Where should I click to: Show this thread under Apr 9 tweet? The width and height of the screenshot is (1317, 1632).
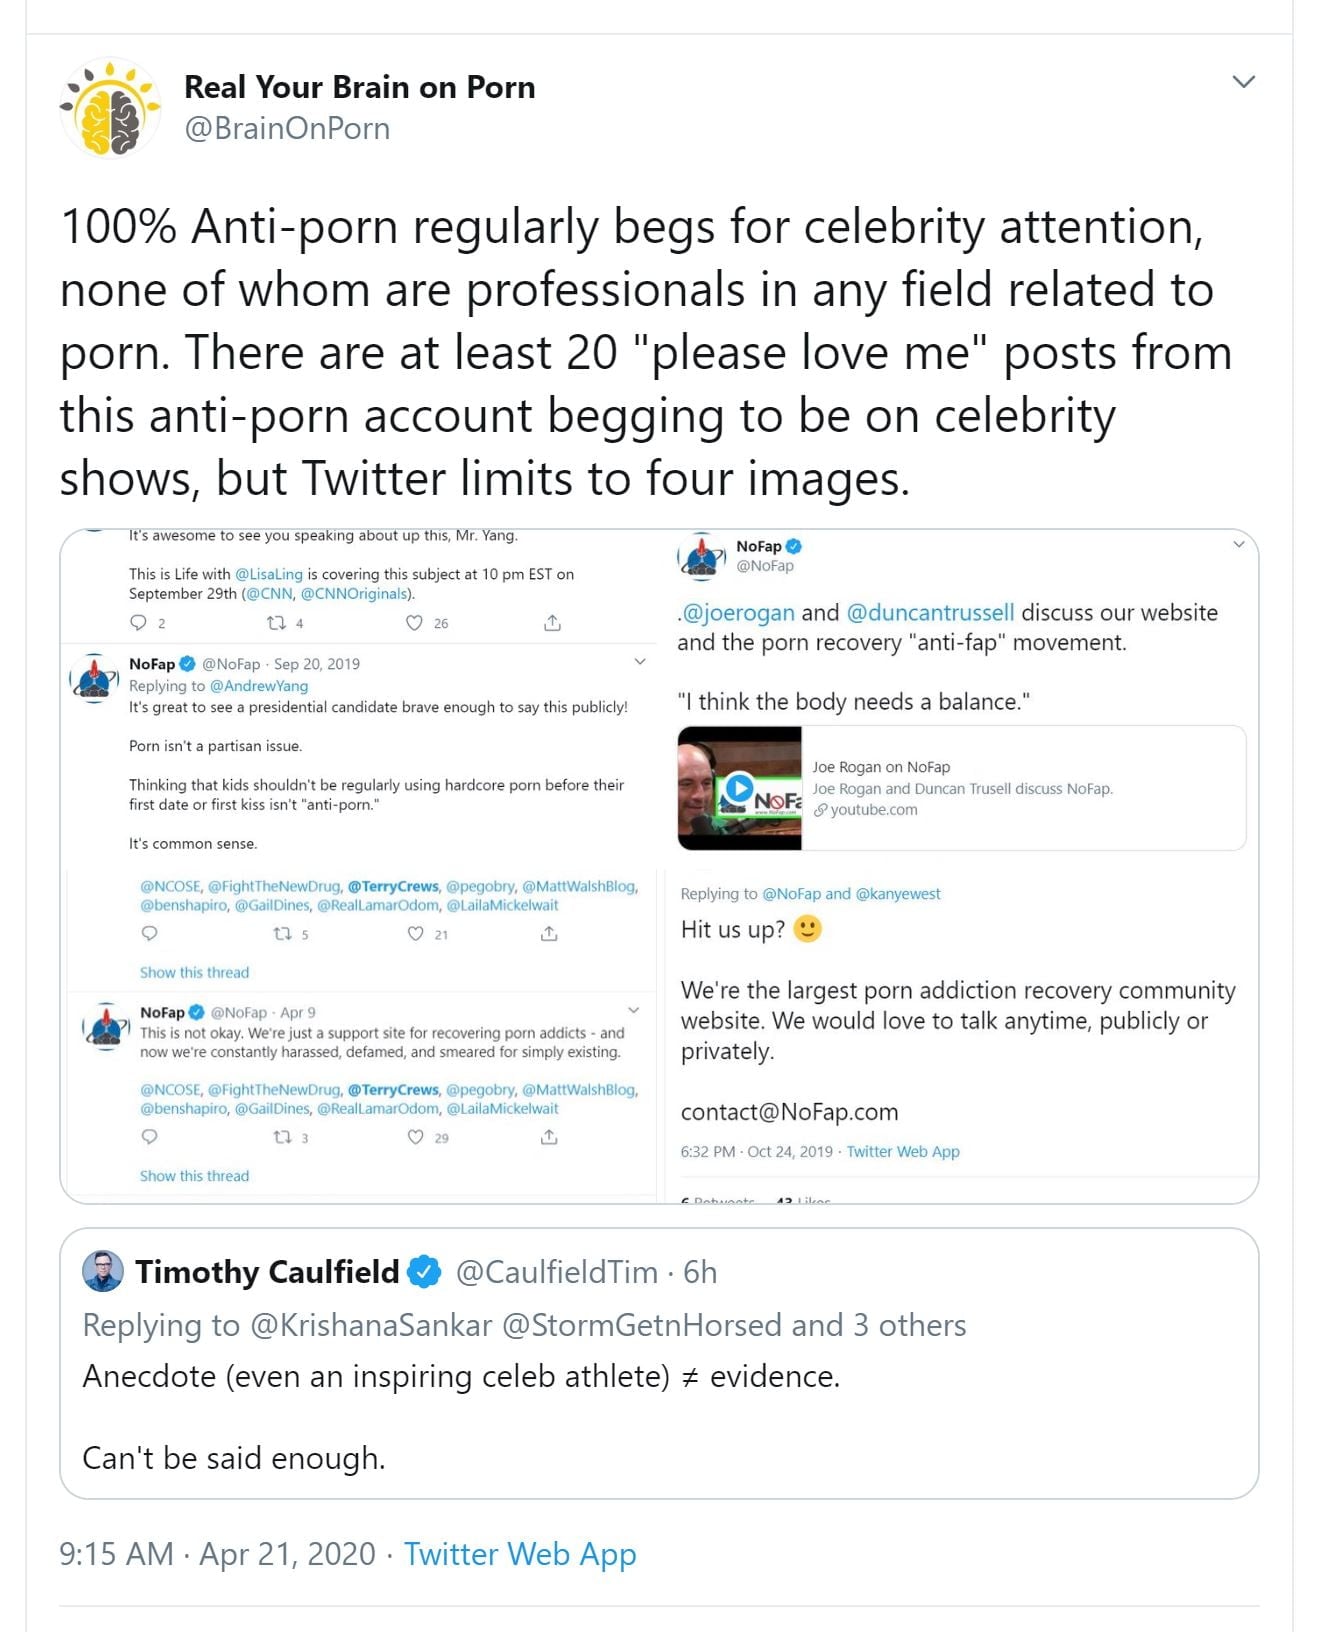tap(194, 1176)
